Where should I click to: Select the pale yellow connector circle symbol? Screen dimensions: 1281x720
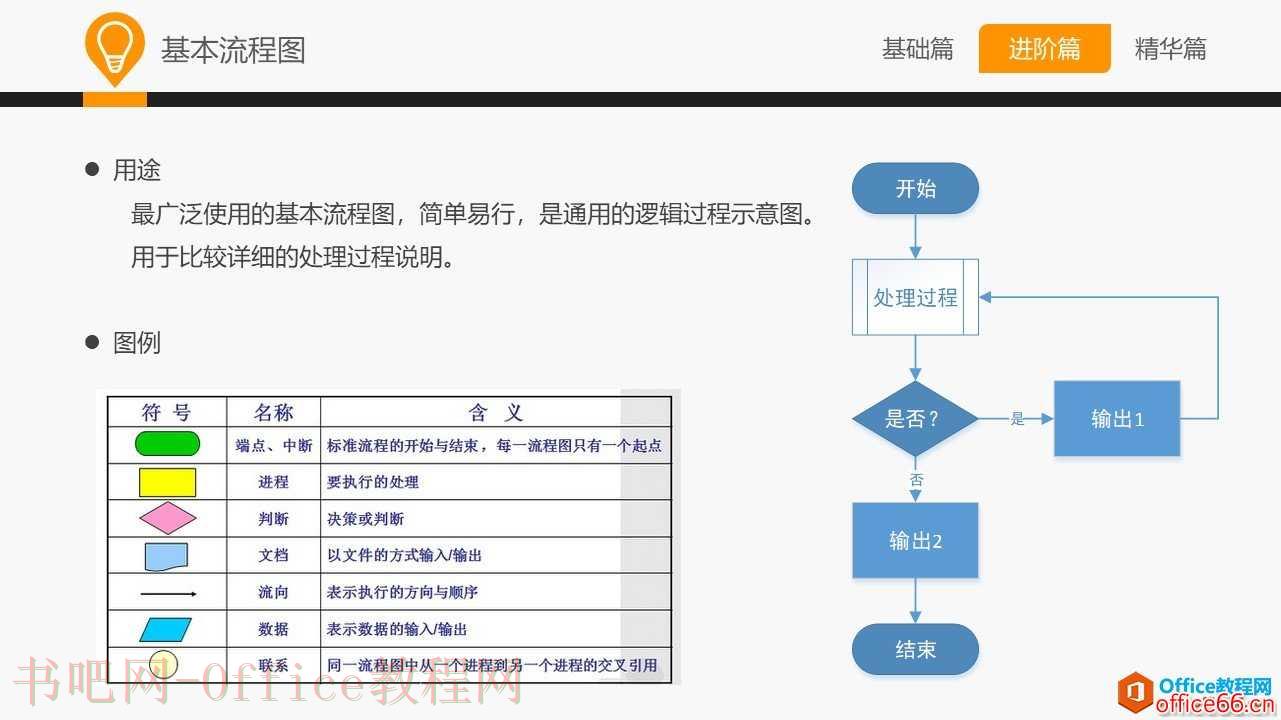163,664
